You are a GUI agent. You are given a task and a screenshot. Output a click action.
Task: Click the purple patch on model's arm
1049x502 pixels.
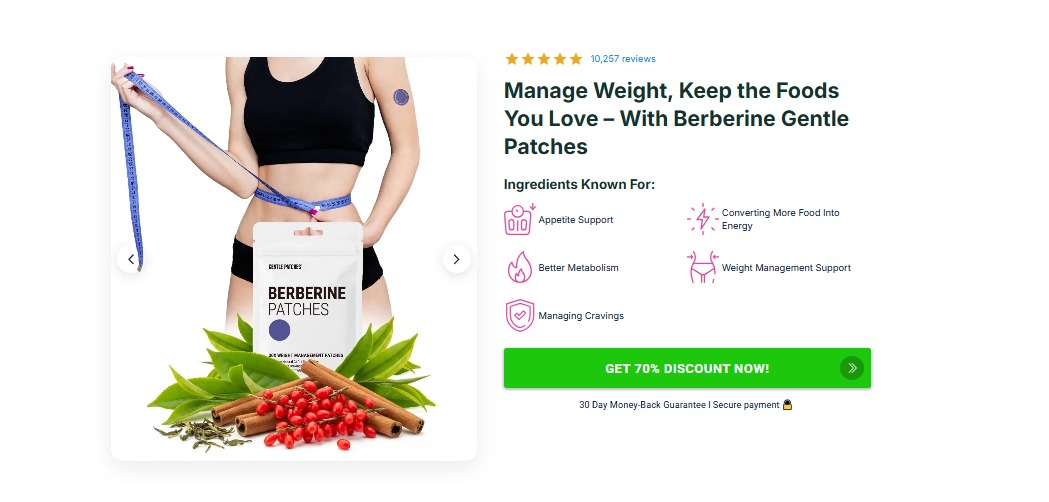(x=401, y=97)
